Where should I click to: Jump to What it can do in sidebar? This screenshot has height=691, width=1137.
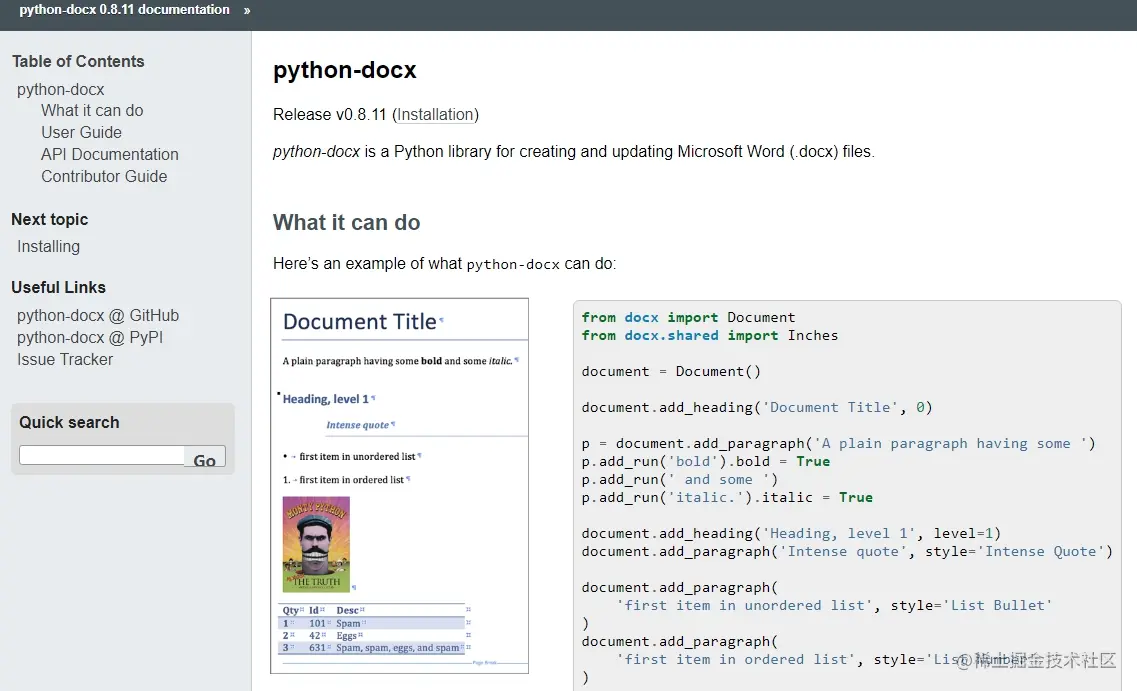92,110
